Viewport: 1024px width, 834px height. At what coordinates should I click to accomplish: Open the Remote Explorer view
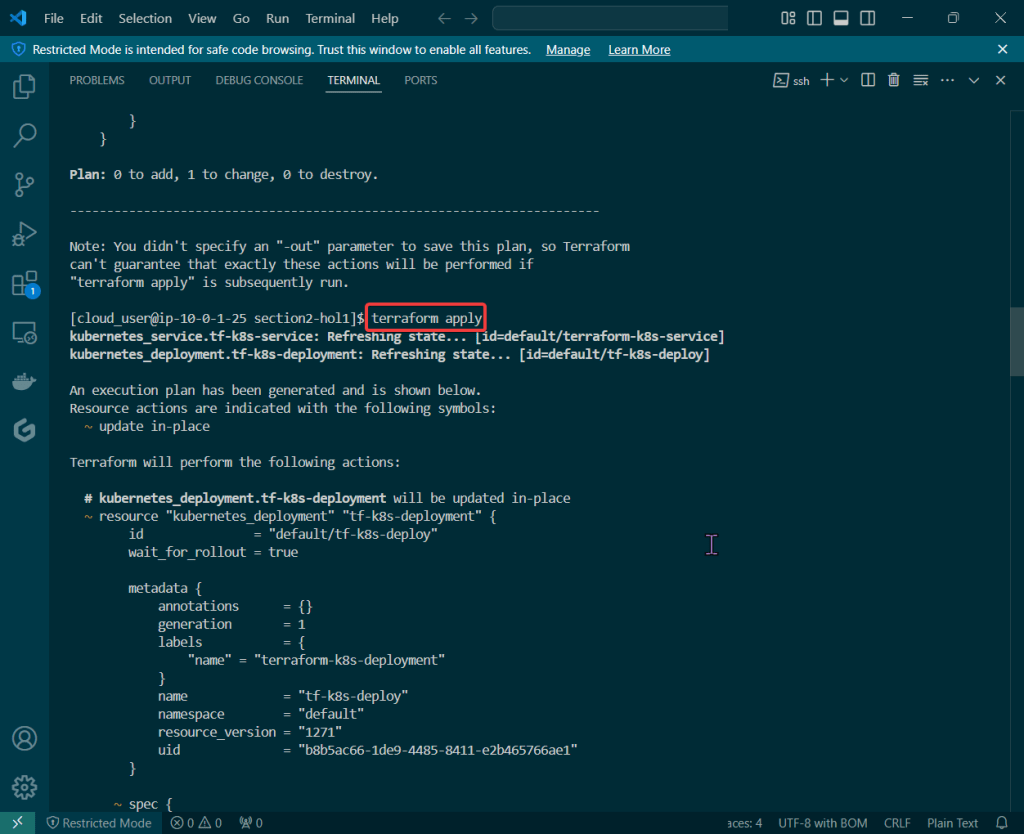click(24, 332)
